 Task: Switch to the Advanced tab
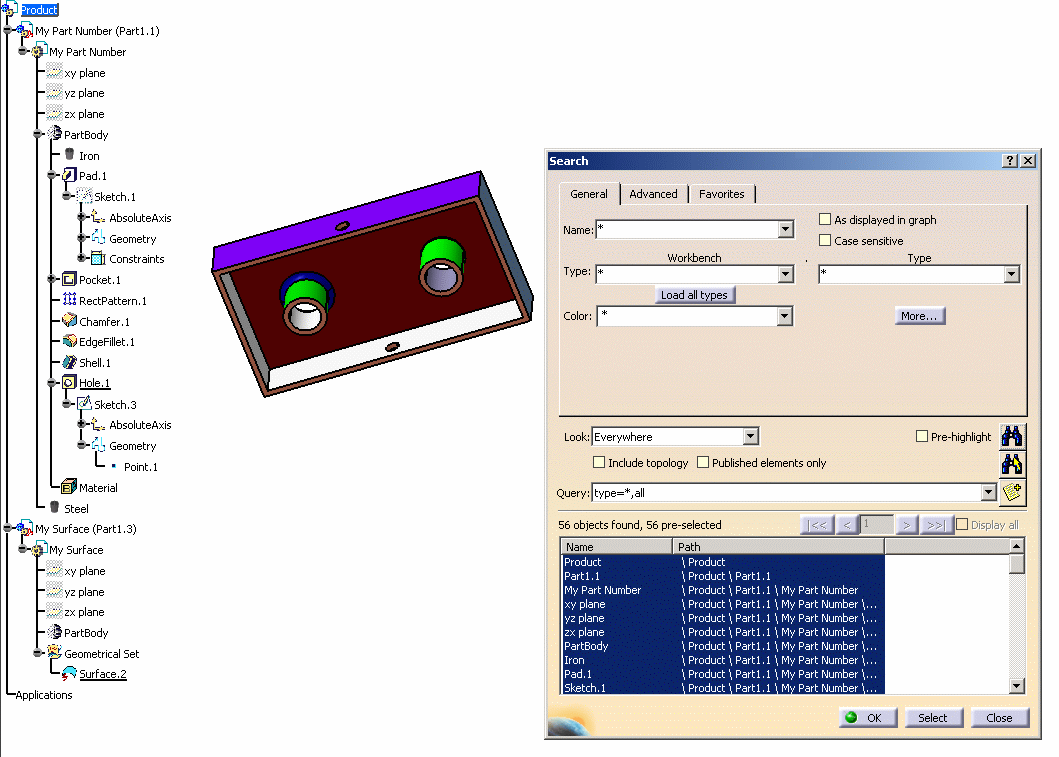click(x=653, y=194)
